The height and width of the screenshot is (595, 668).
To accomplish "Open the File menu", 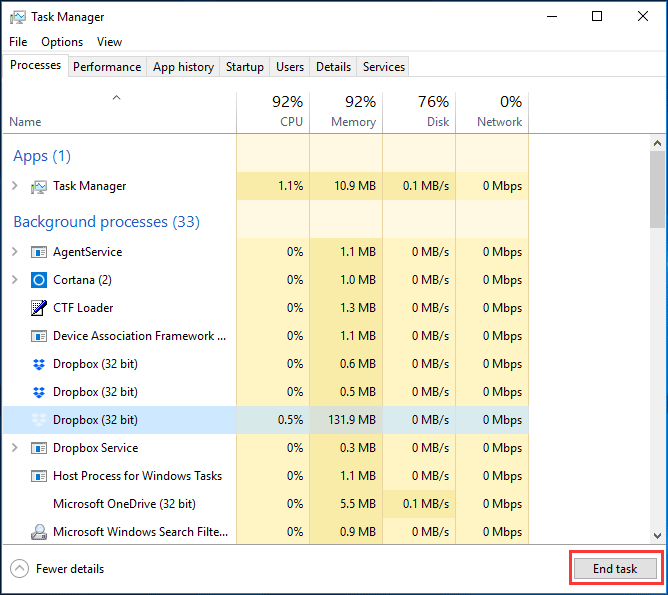I will [18, 42].
